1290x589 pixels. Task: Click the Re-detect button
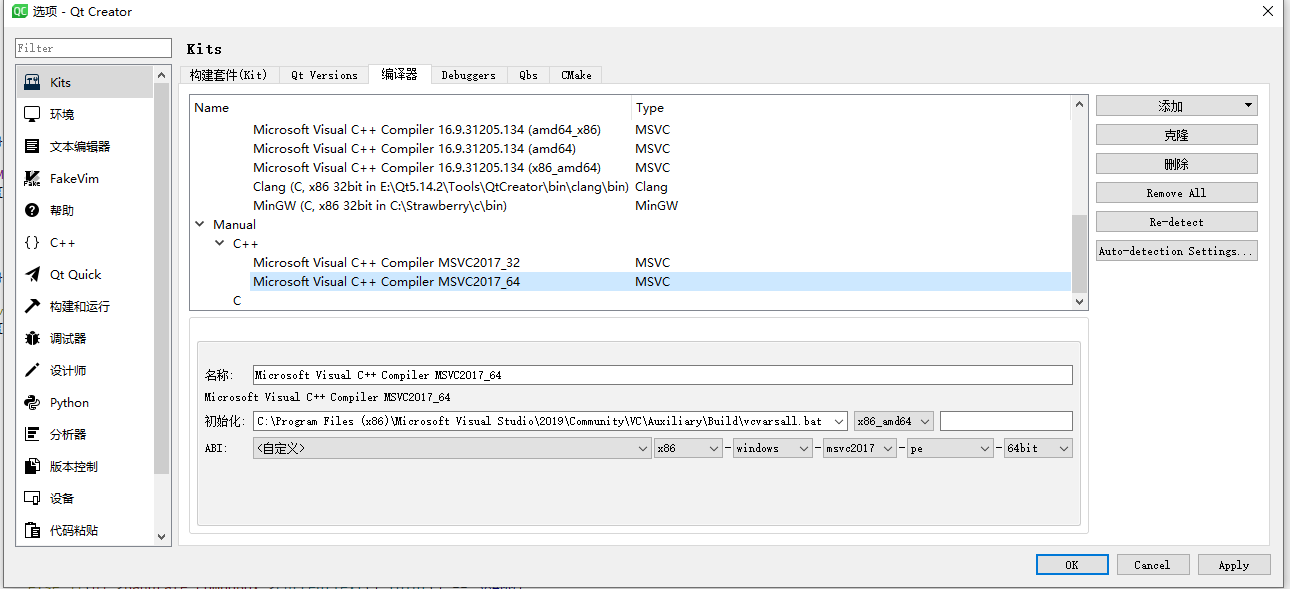pos(1177,222)
